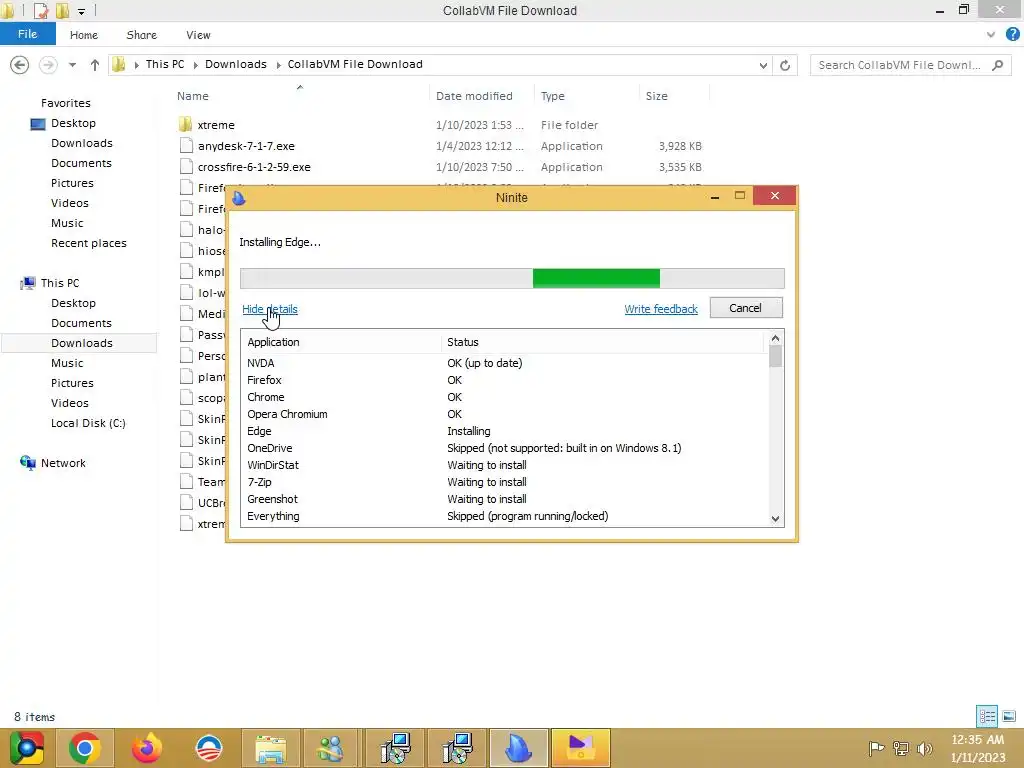Click the Properties quick access icon
The height and width of the screenshot is (768, 1024).
pos(40,10)
